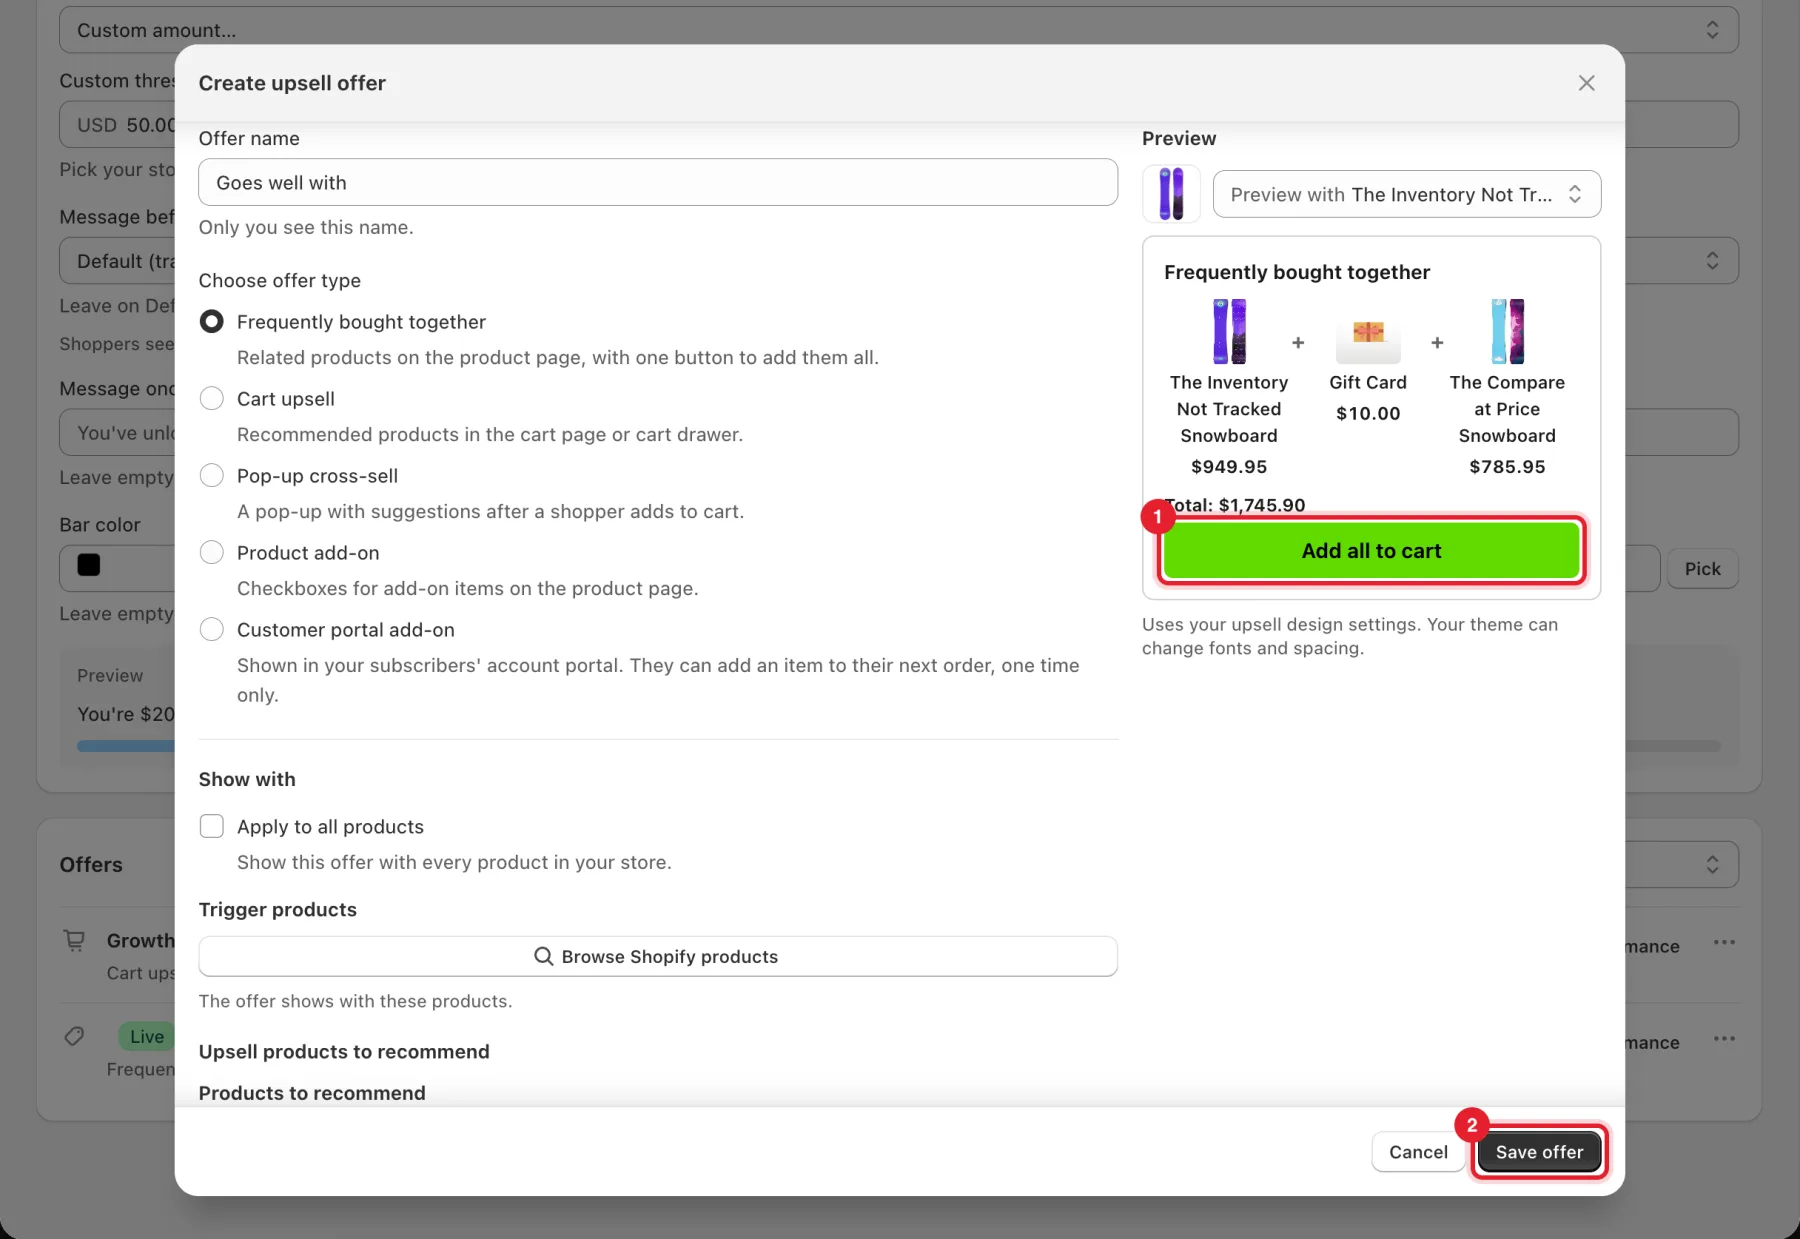Click the tag icon beside Live offer
The image size is (1800, 1239).
tap(74, 1037)
